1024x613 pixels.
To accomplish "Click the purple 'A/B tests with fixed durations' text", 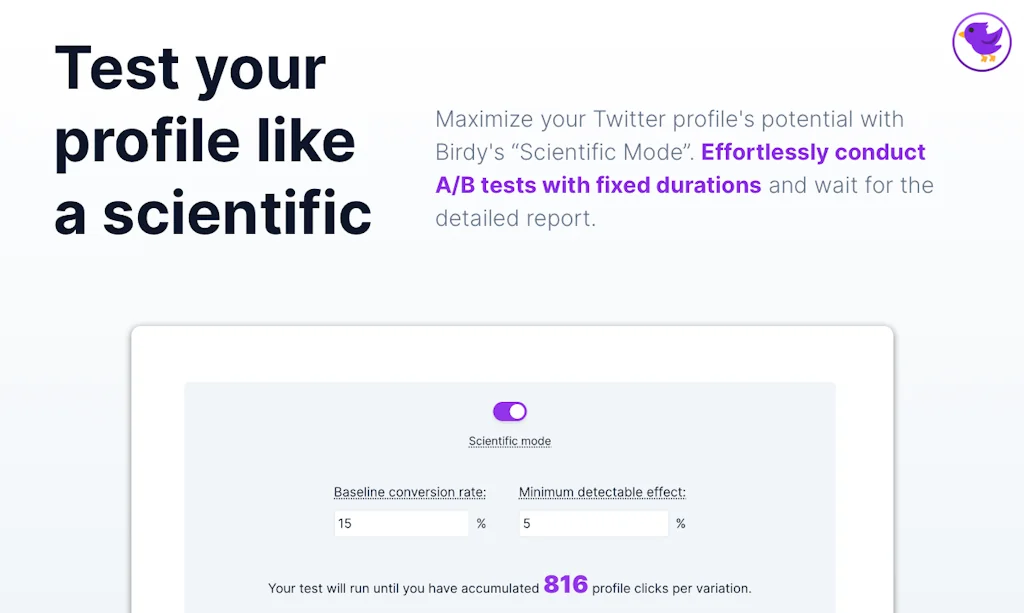I will (598, 185).
